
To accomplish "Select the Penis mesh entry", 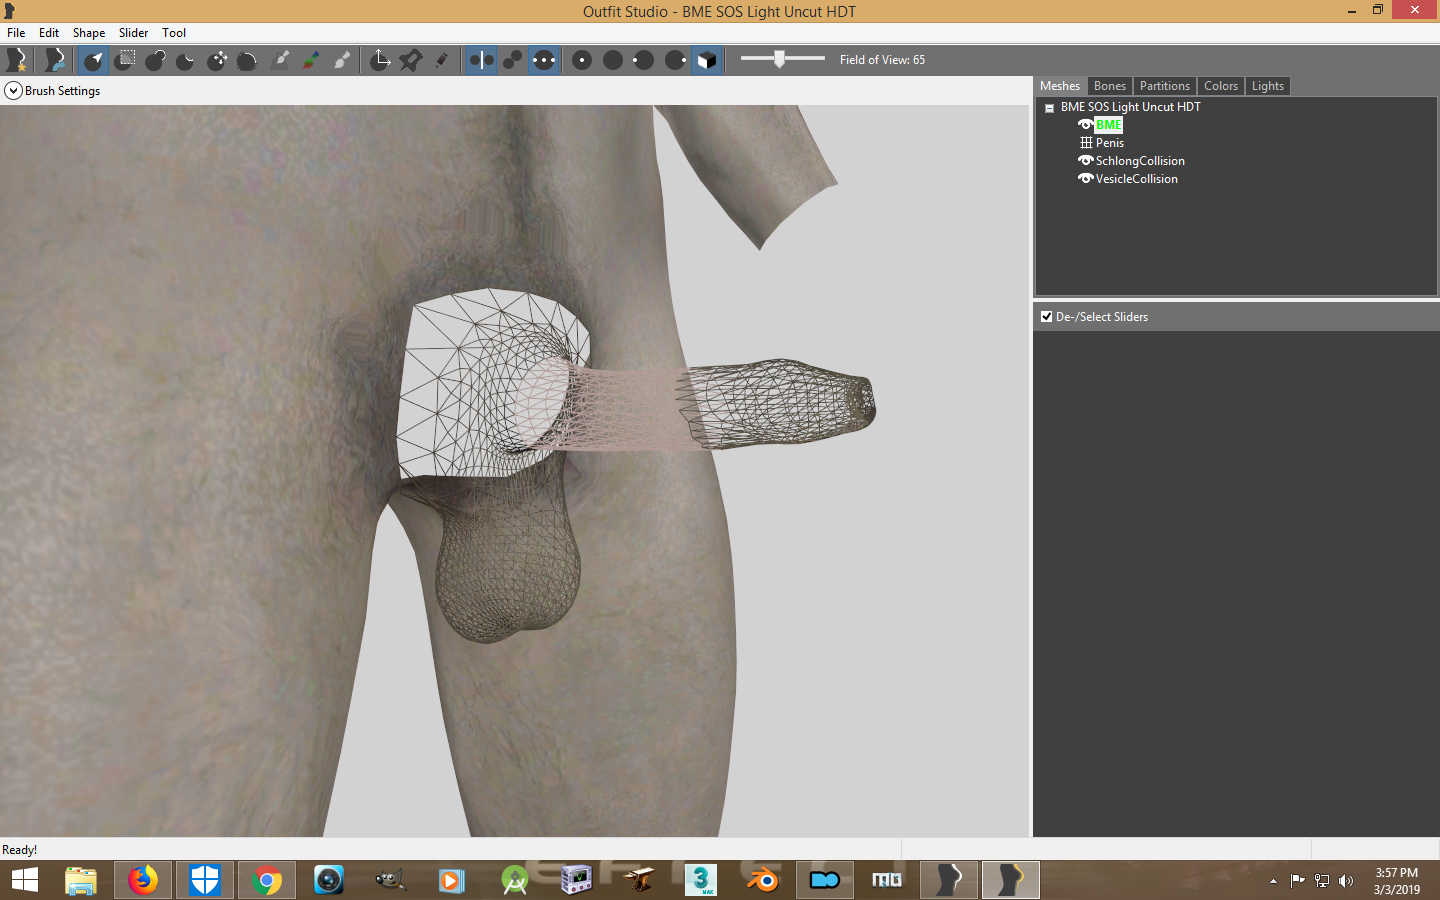I will tap(1110, 143).
